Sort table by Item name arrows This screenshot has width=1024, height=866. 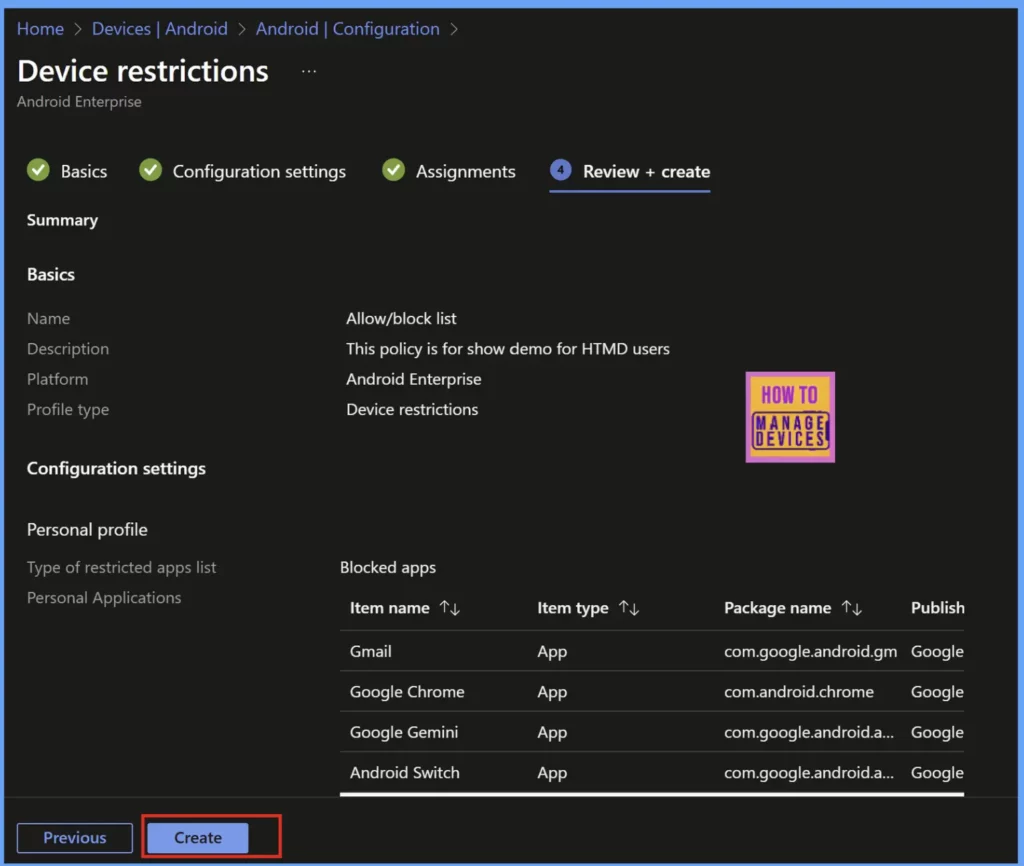coord(450,608)
